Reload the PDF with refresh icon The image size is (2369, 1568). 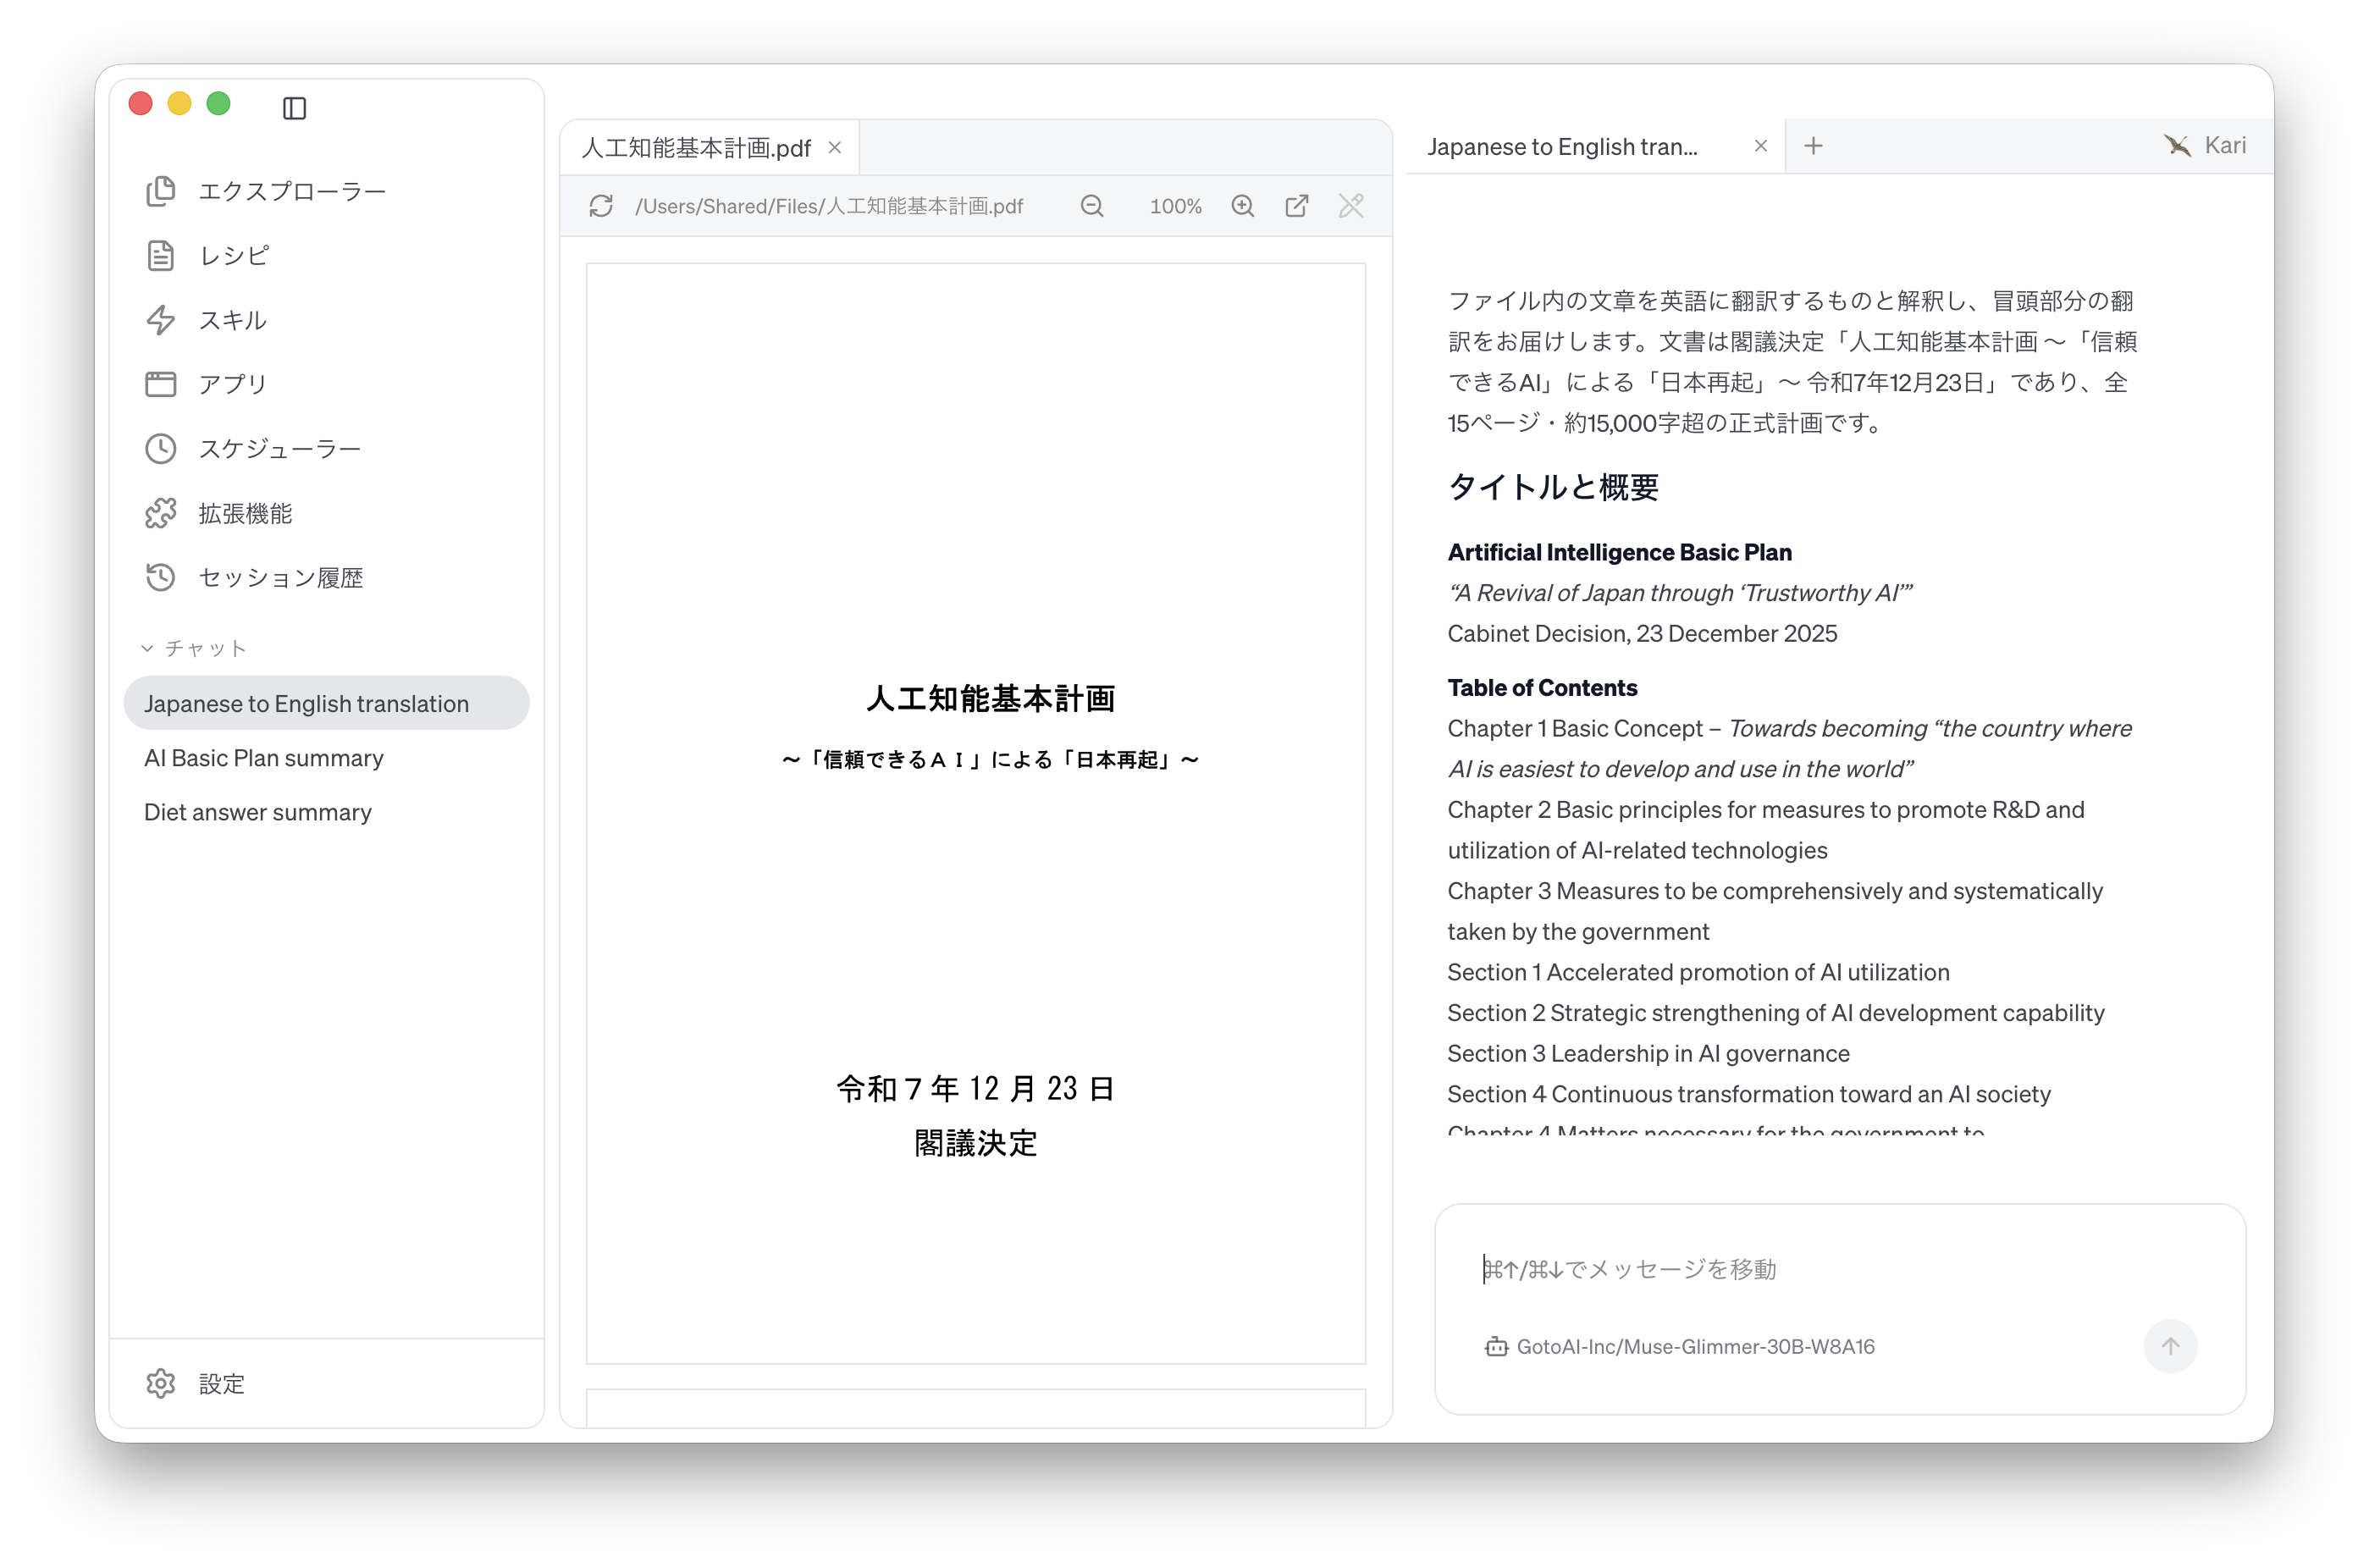[x=601, y=206]
